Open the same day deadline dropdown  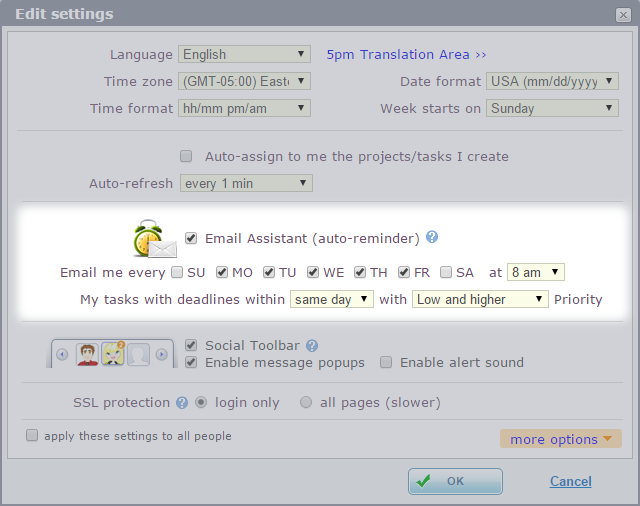coord(331,299)
